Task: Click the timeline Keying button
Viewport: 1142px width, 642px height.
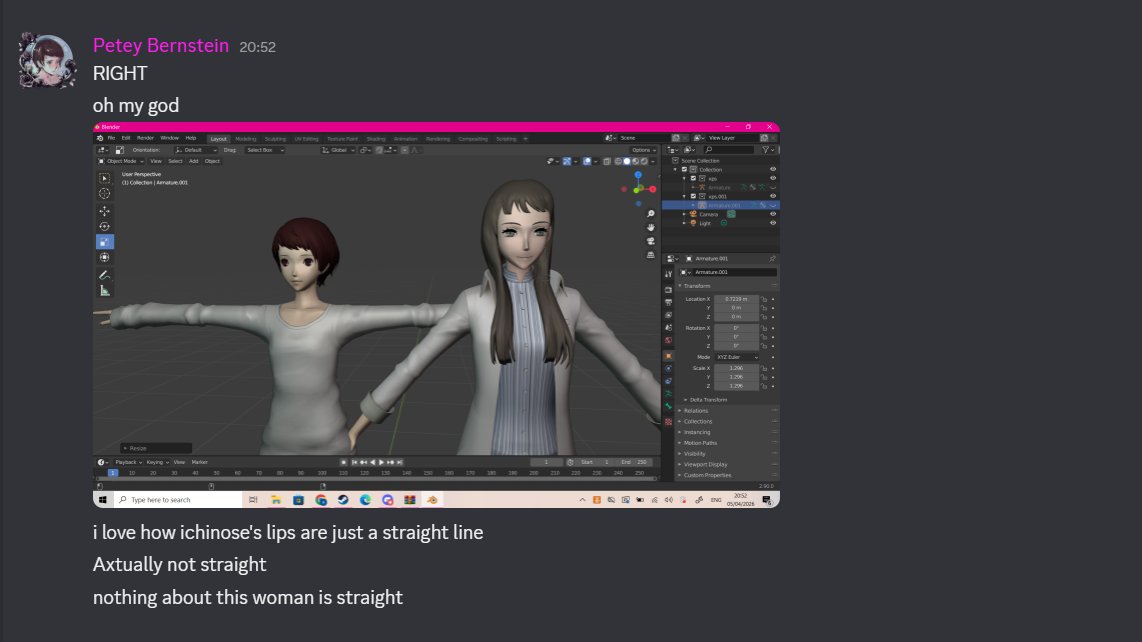Action: 157,462
